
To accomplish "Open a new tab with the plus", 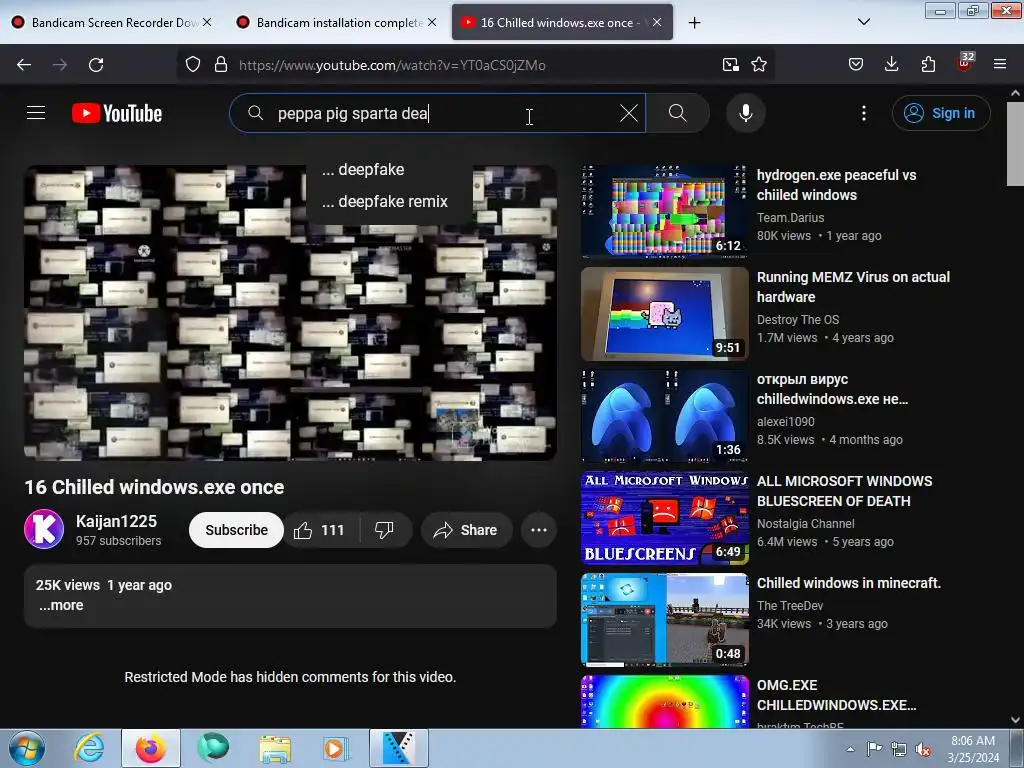I will tap(695, 23).
